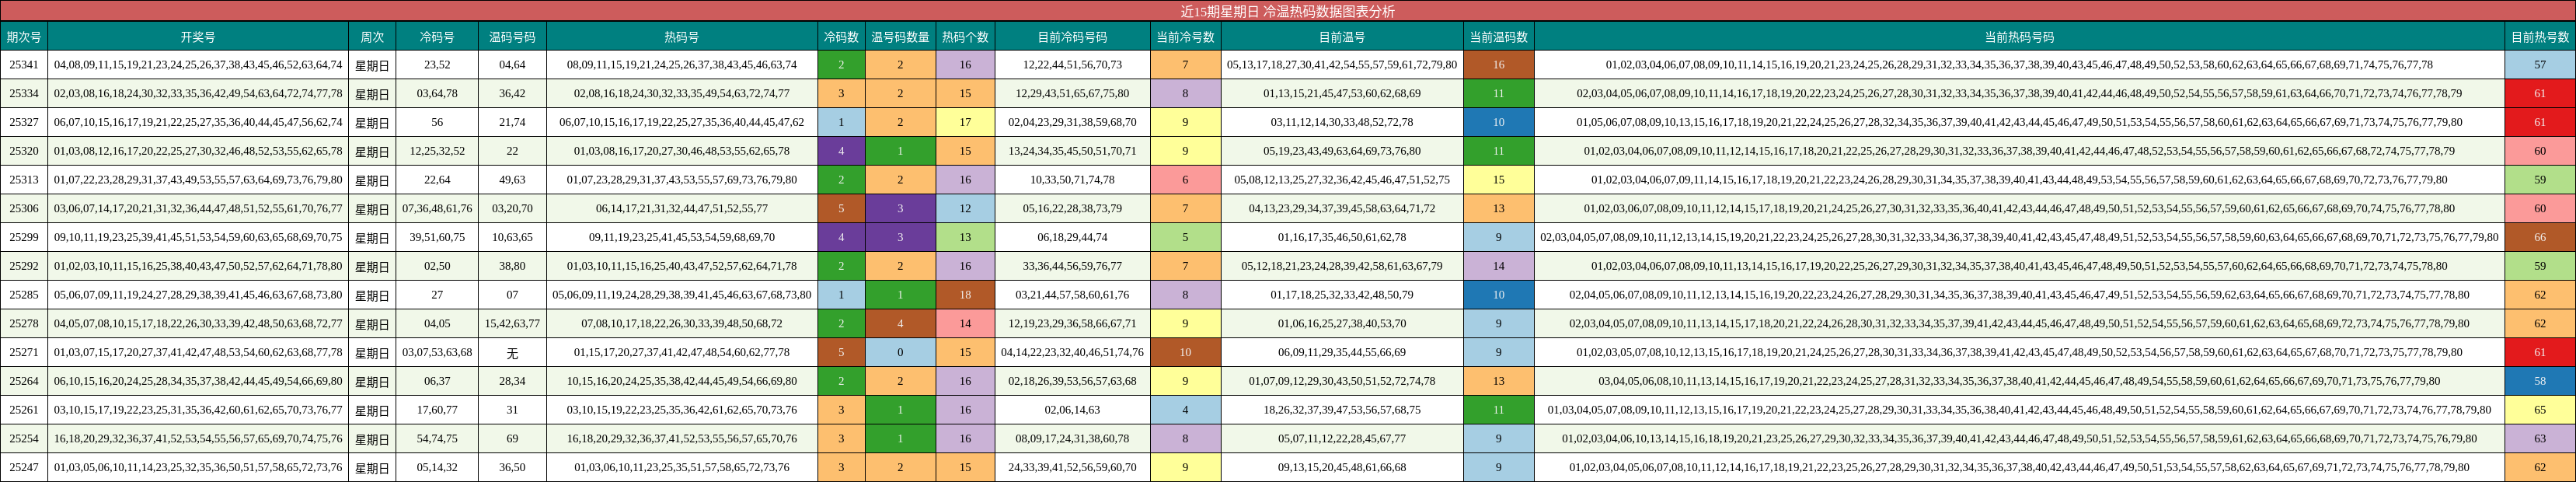Click the red 61 cell in row 25334
This screenshot has width=2576, height=482.
point(2540,94)
